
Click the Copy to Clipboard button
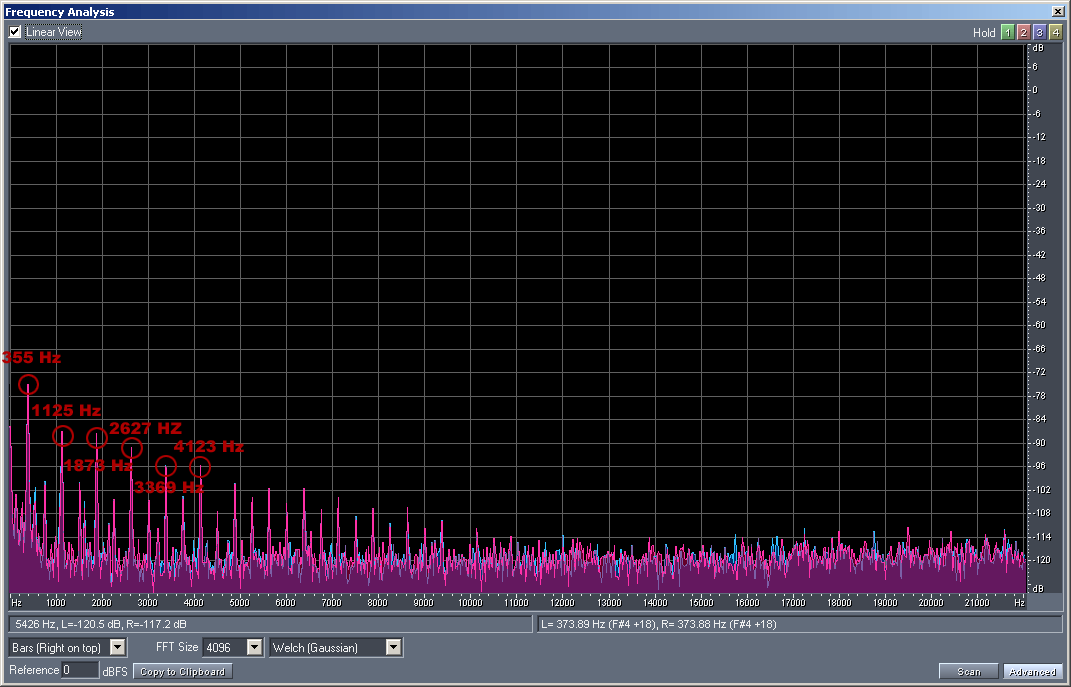pyautogui.click(x=182, y=671)
